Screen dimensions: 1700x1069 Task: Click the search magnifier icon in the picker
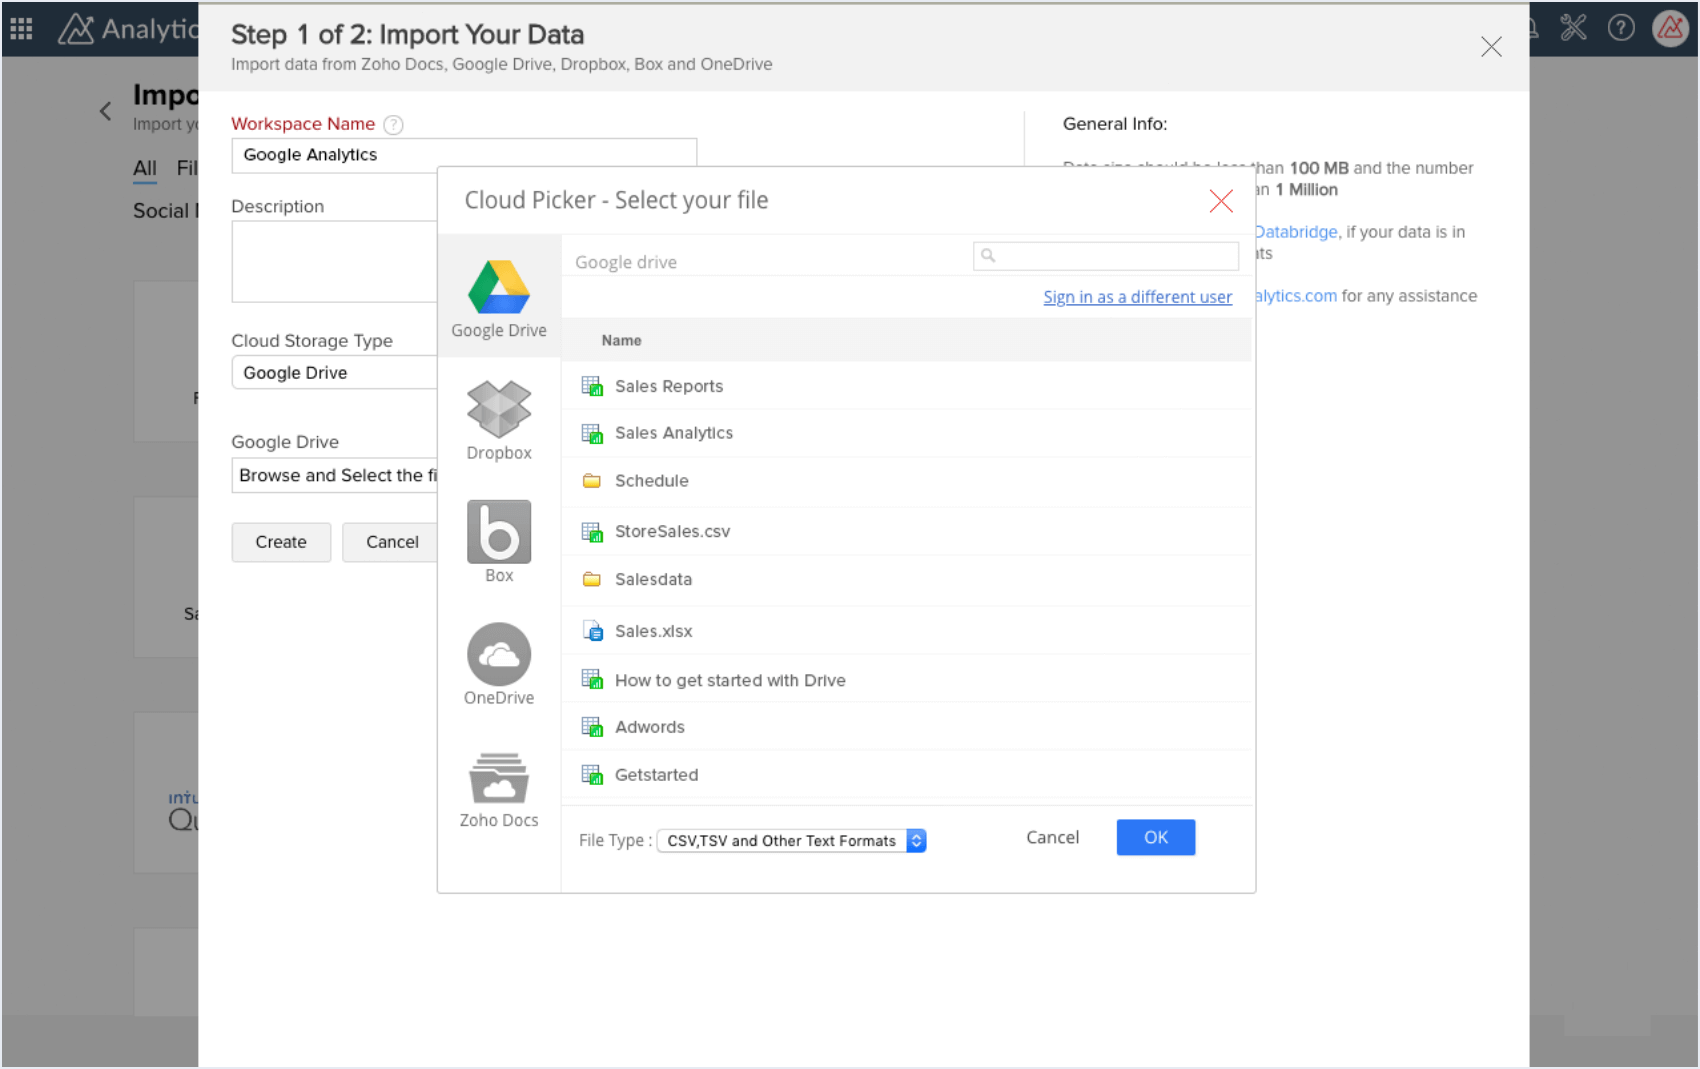click(988, 256)
